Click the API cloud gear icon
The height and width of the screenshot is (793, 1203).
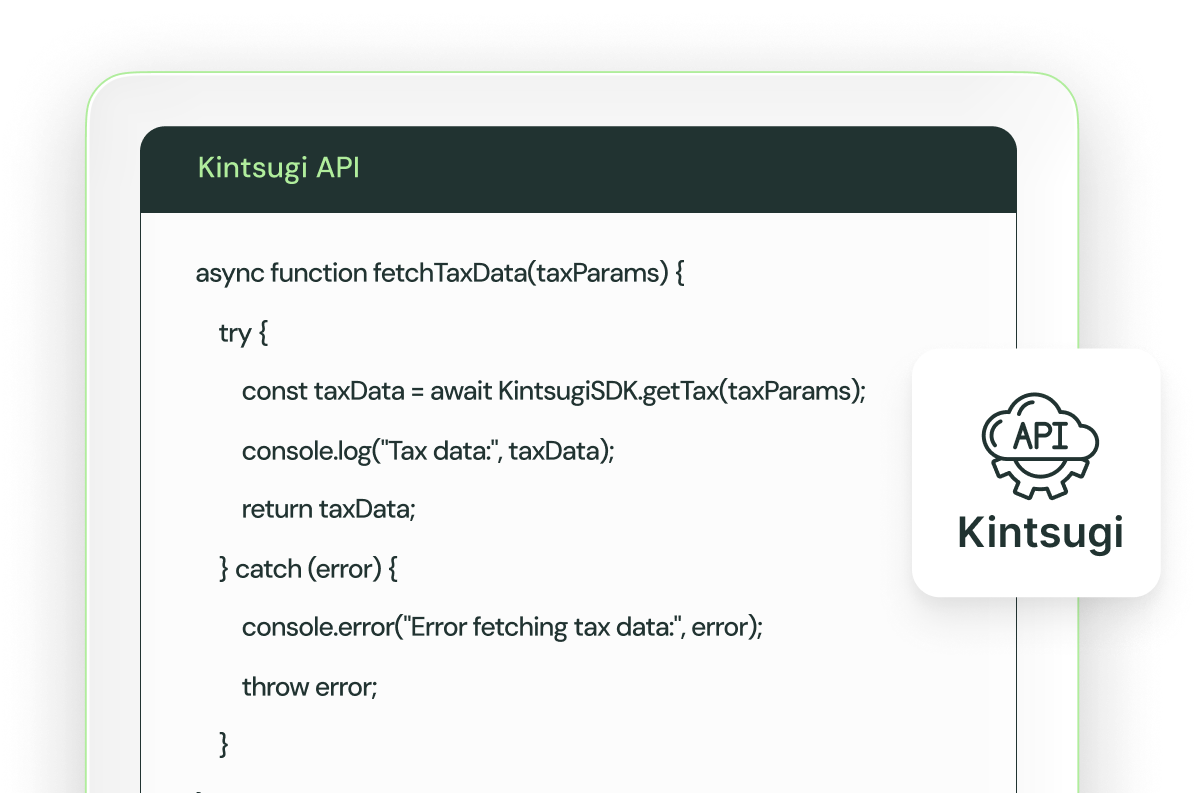point(1040,445)
